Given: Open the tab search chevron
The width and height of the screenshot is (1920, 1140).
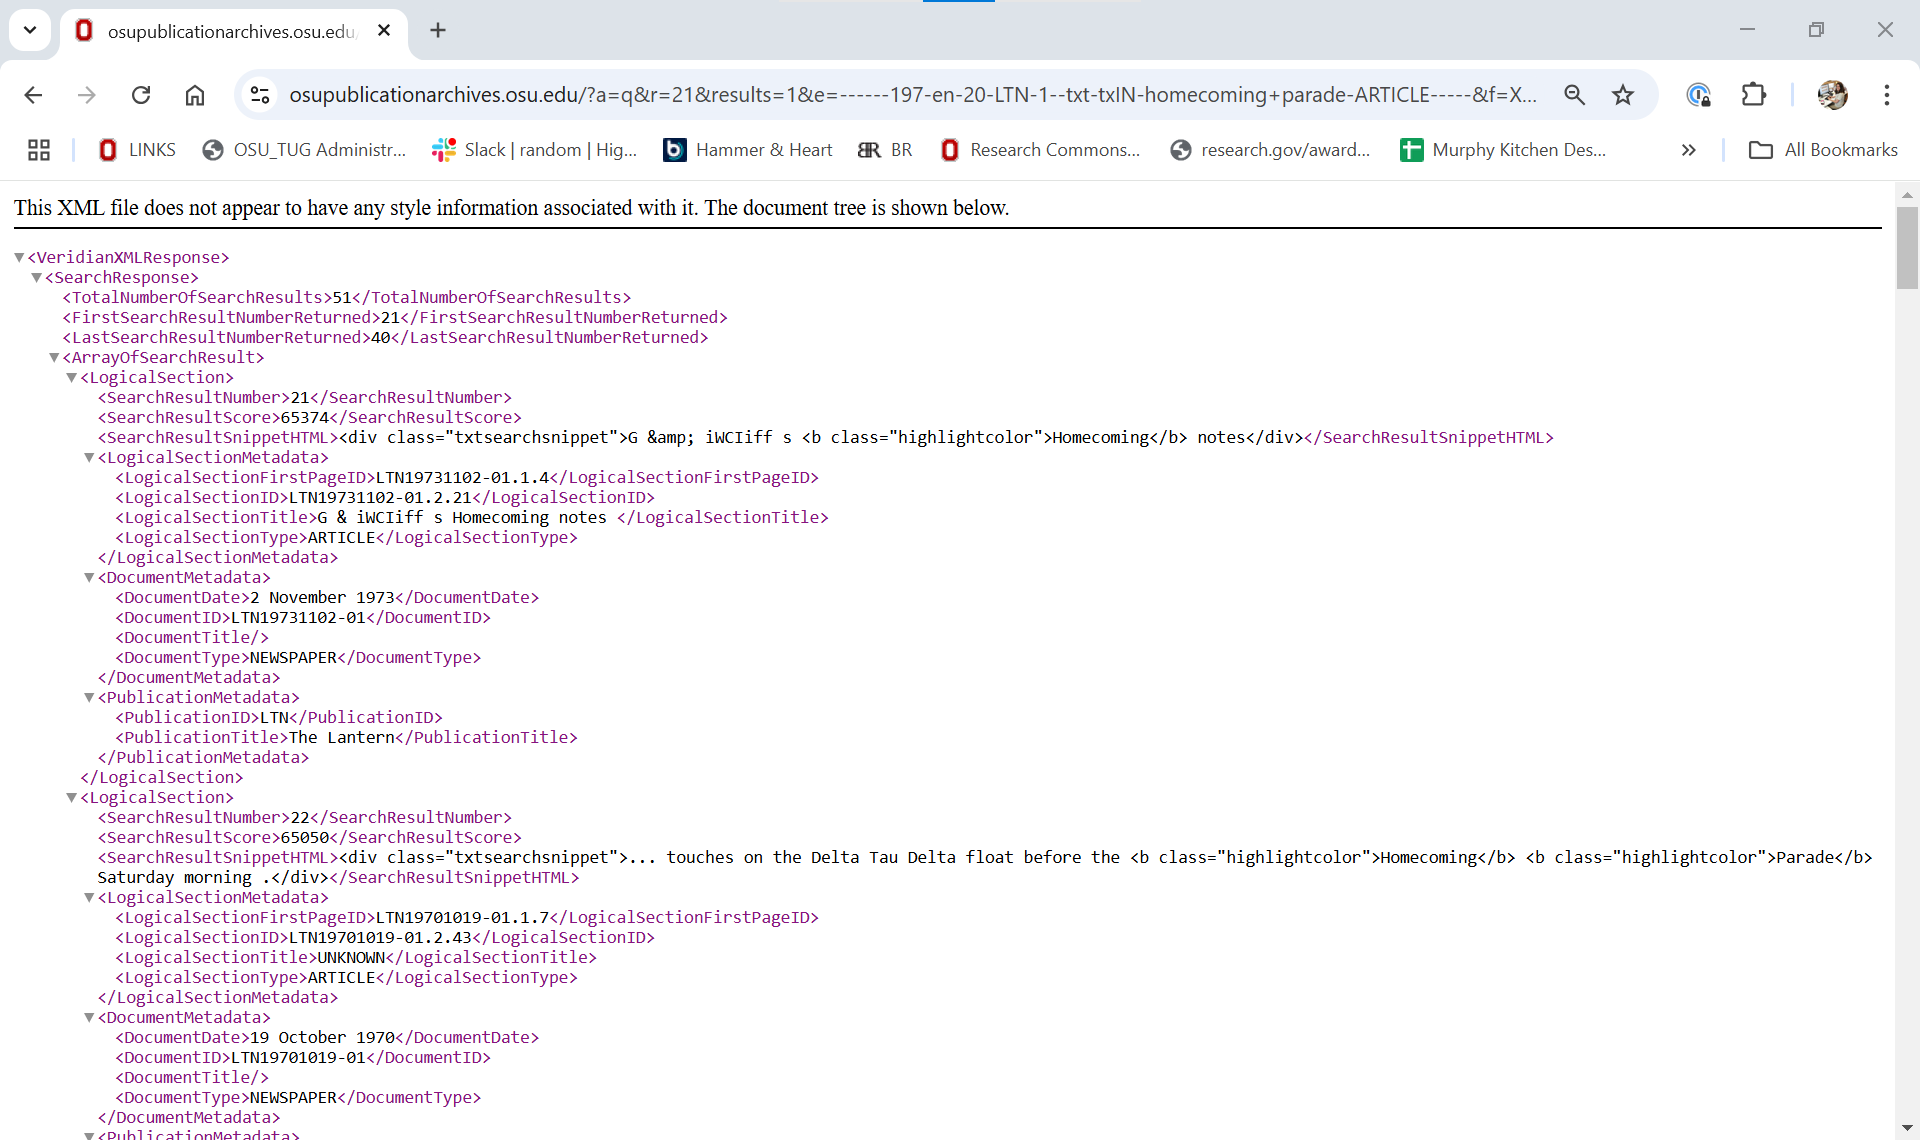Looking at the screenshot, I should pos(30,30).
